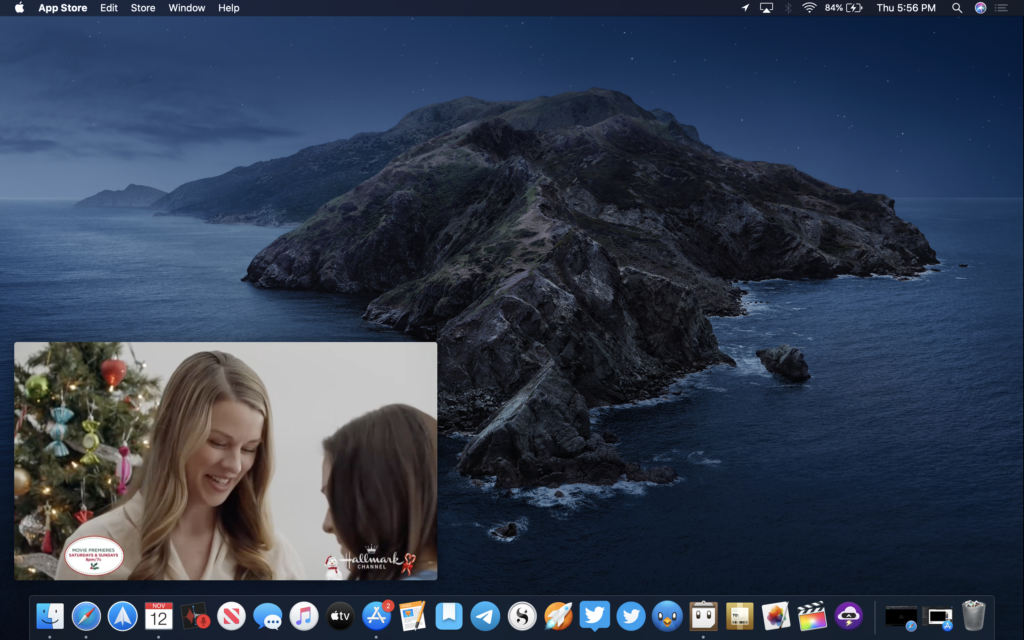Activate Siri from the menu bar

click(x=980, y=8)
